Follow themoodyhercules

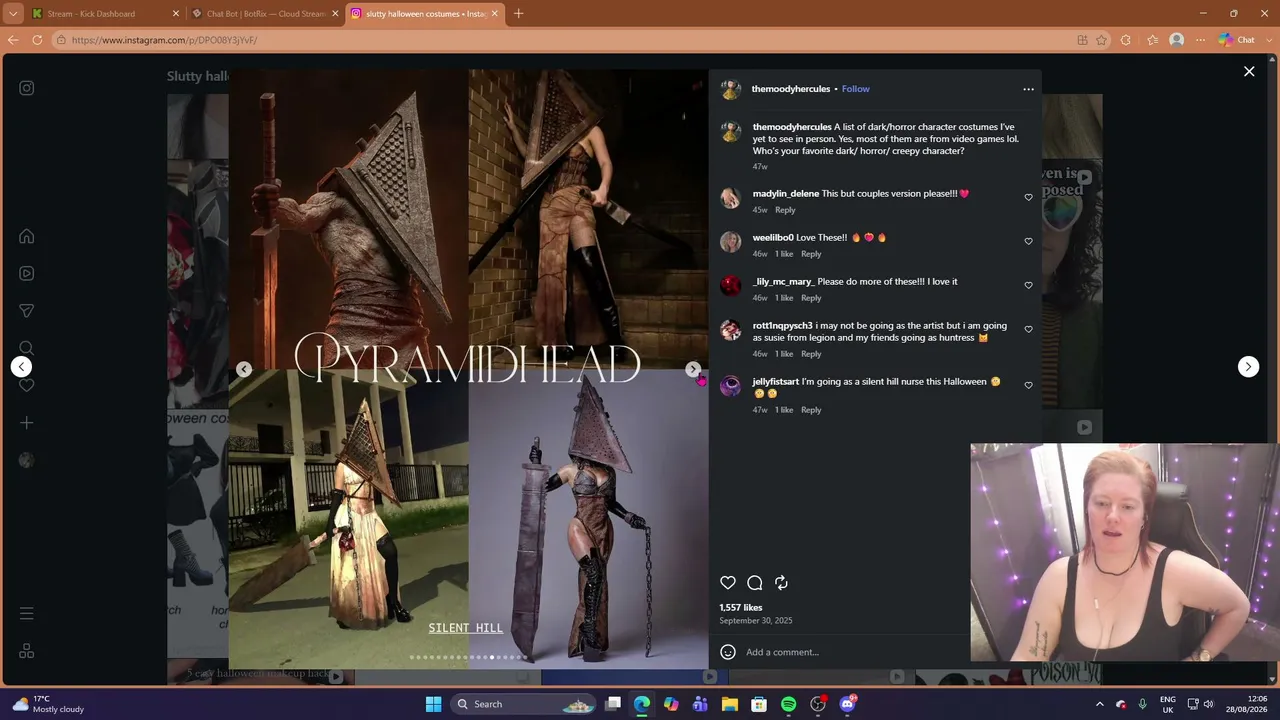point(855,89)
